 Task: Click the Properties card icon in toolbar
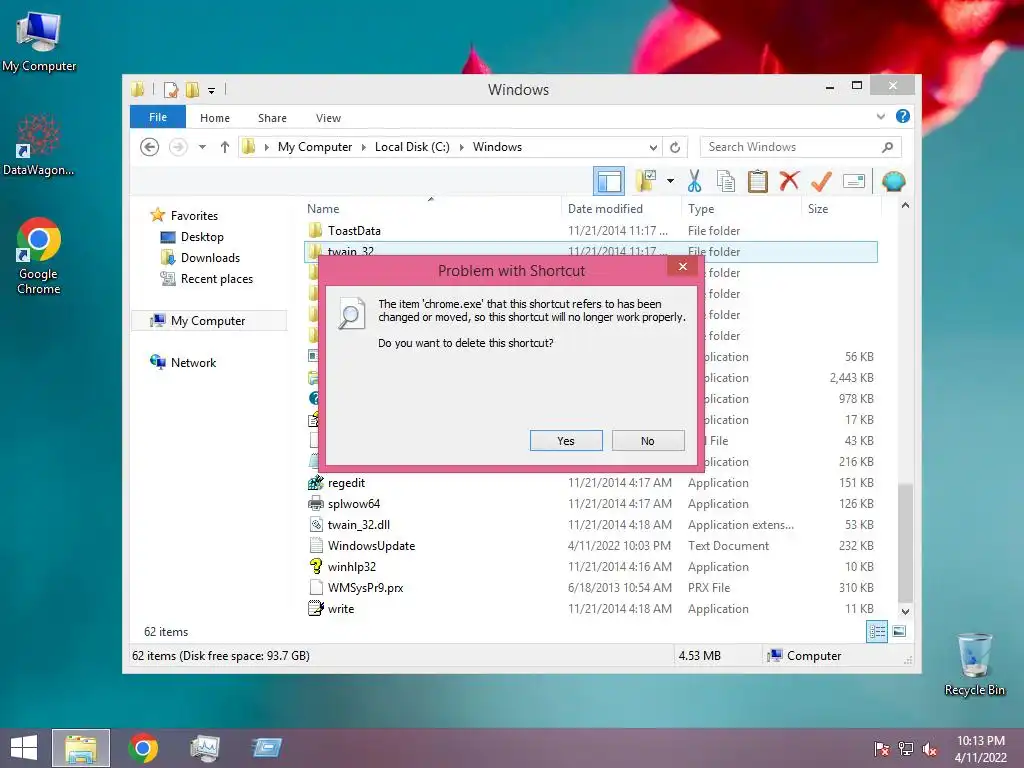click(x=854, y=181)
